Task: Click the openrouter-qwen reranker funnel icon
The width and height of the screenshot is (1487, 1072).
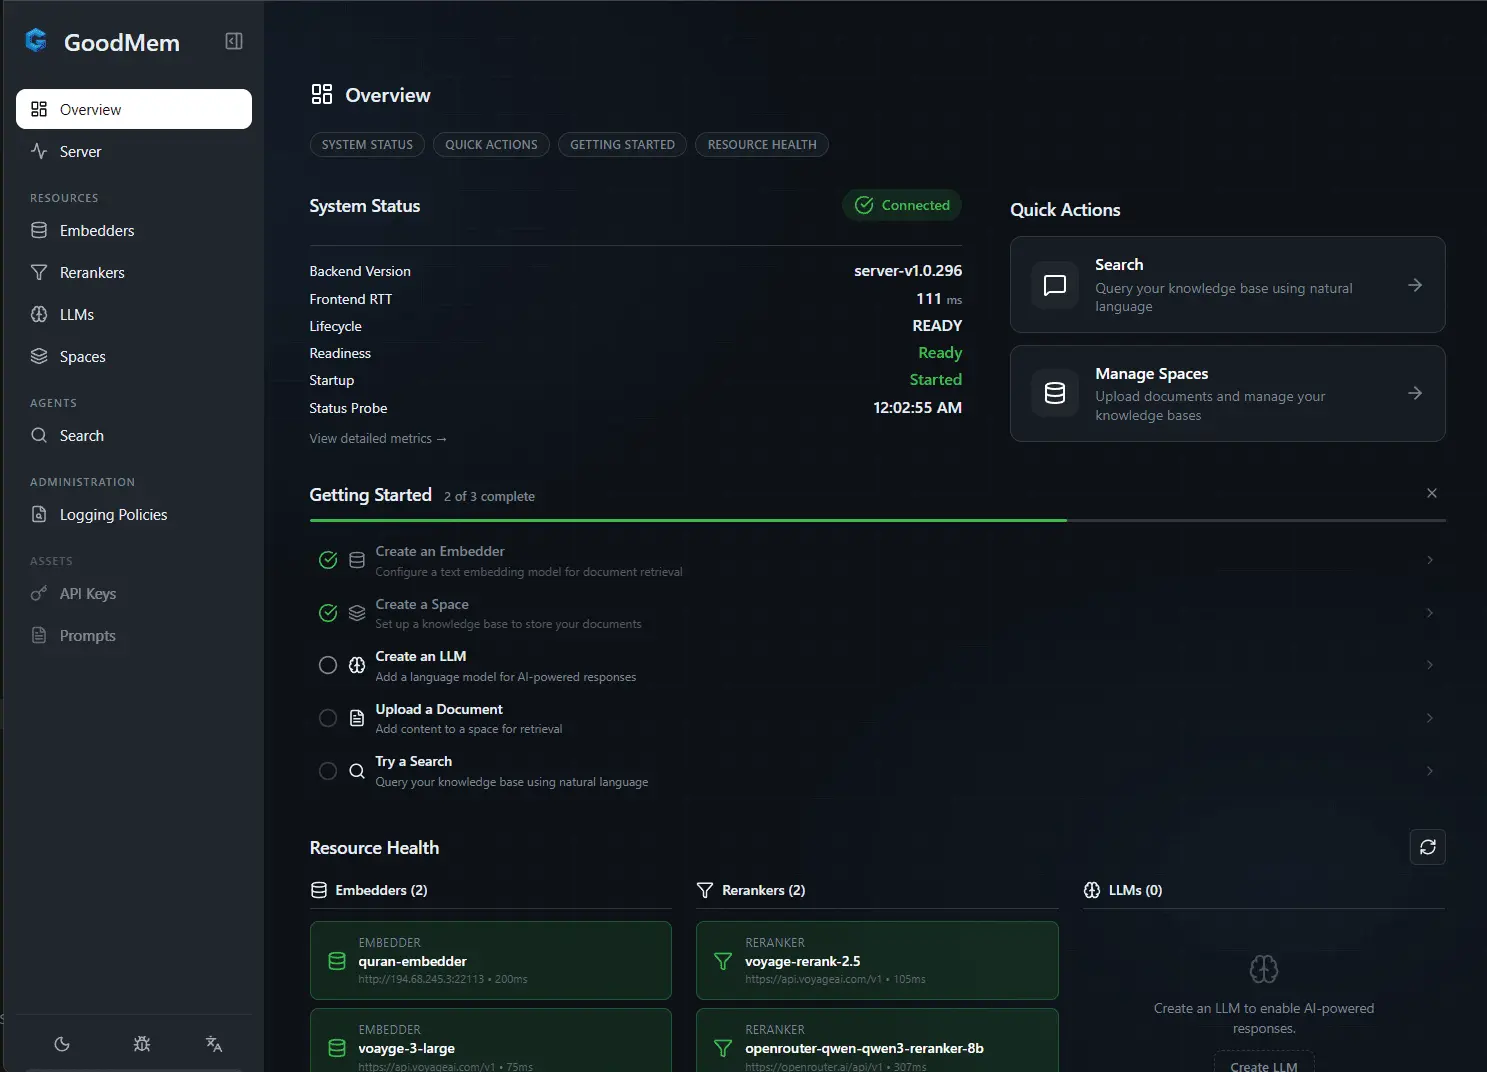Action: click(x=723, y=1048)
